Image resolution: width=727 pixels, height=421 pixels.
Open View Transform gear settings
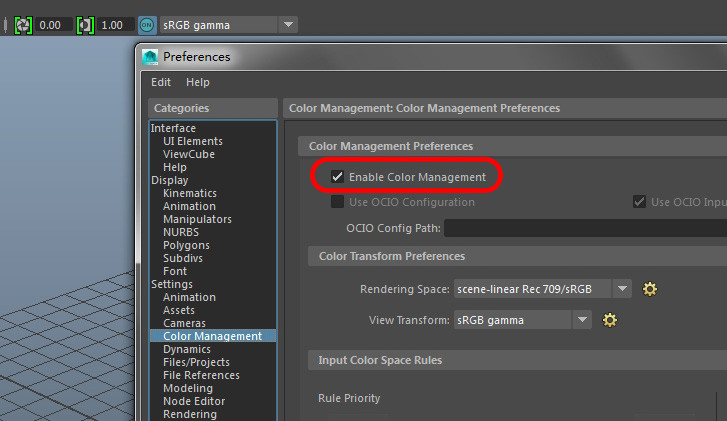pos(610,320)
